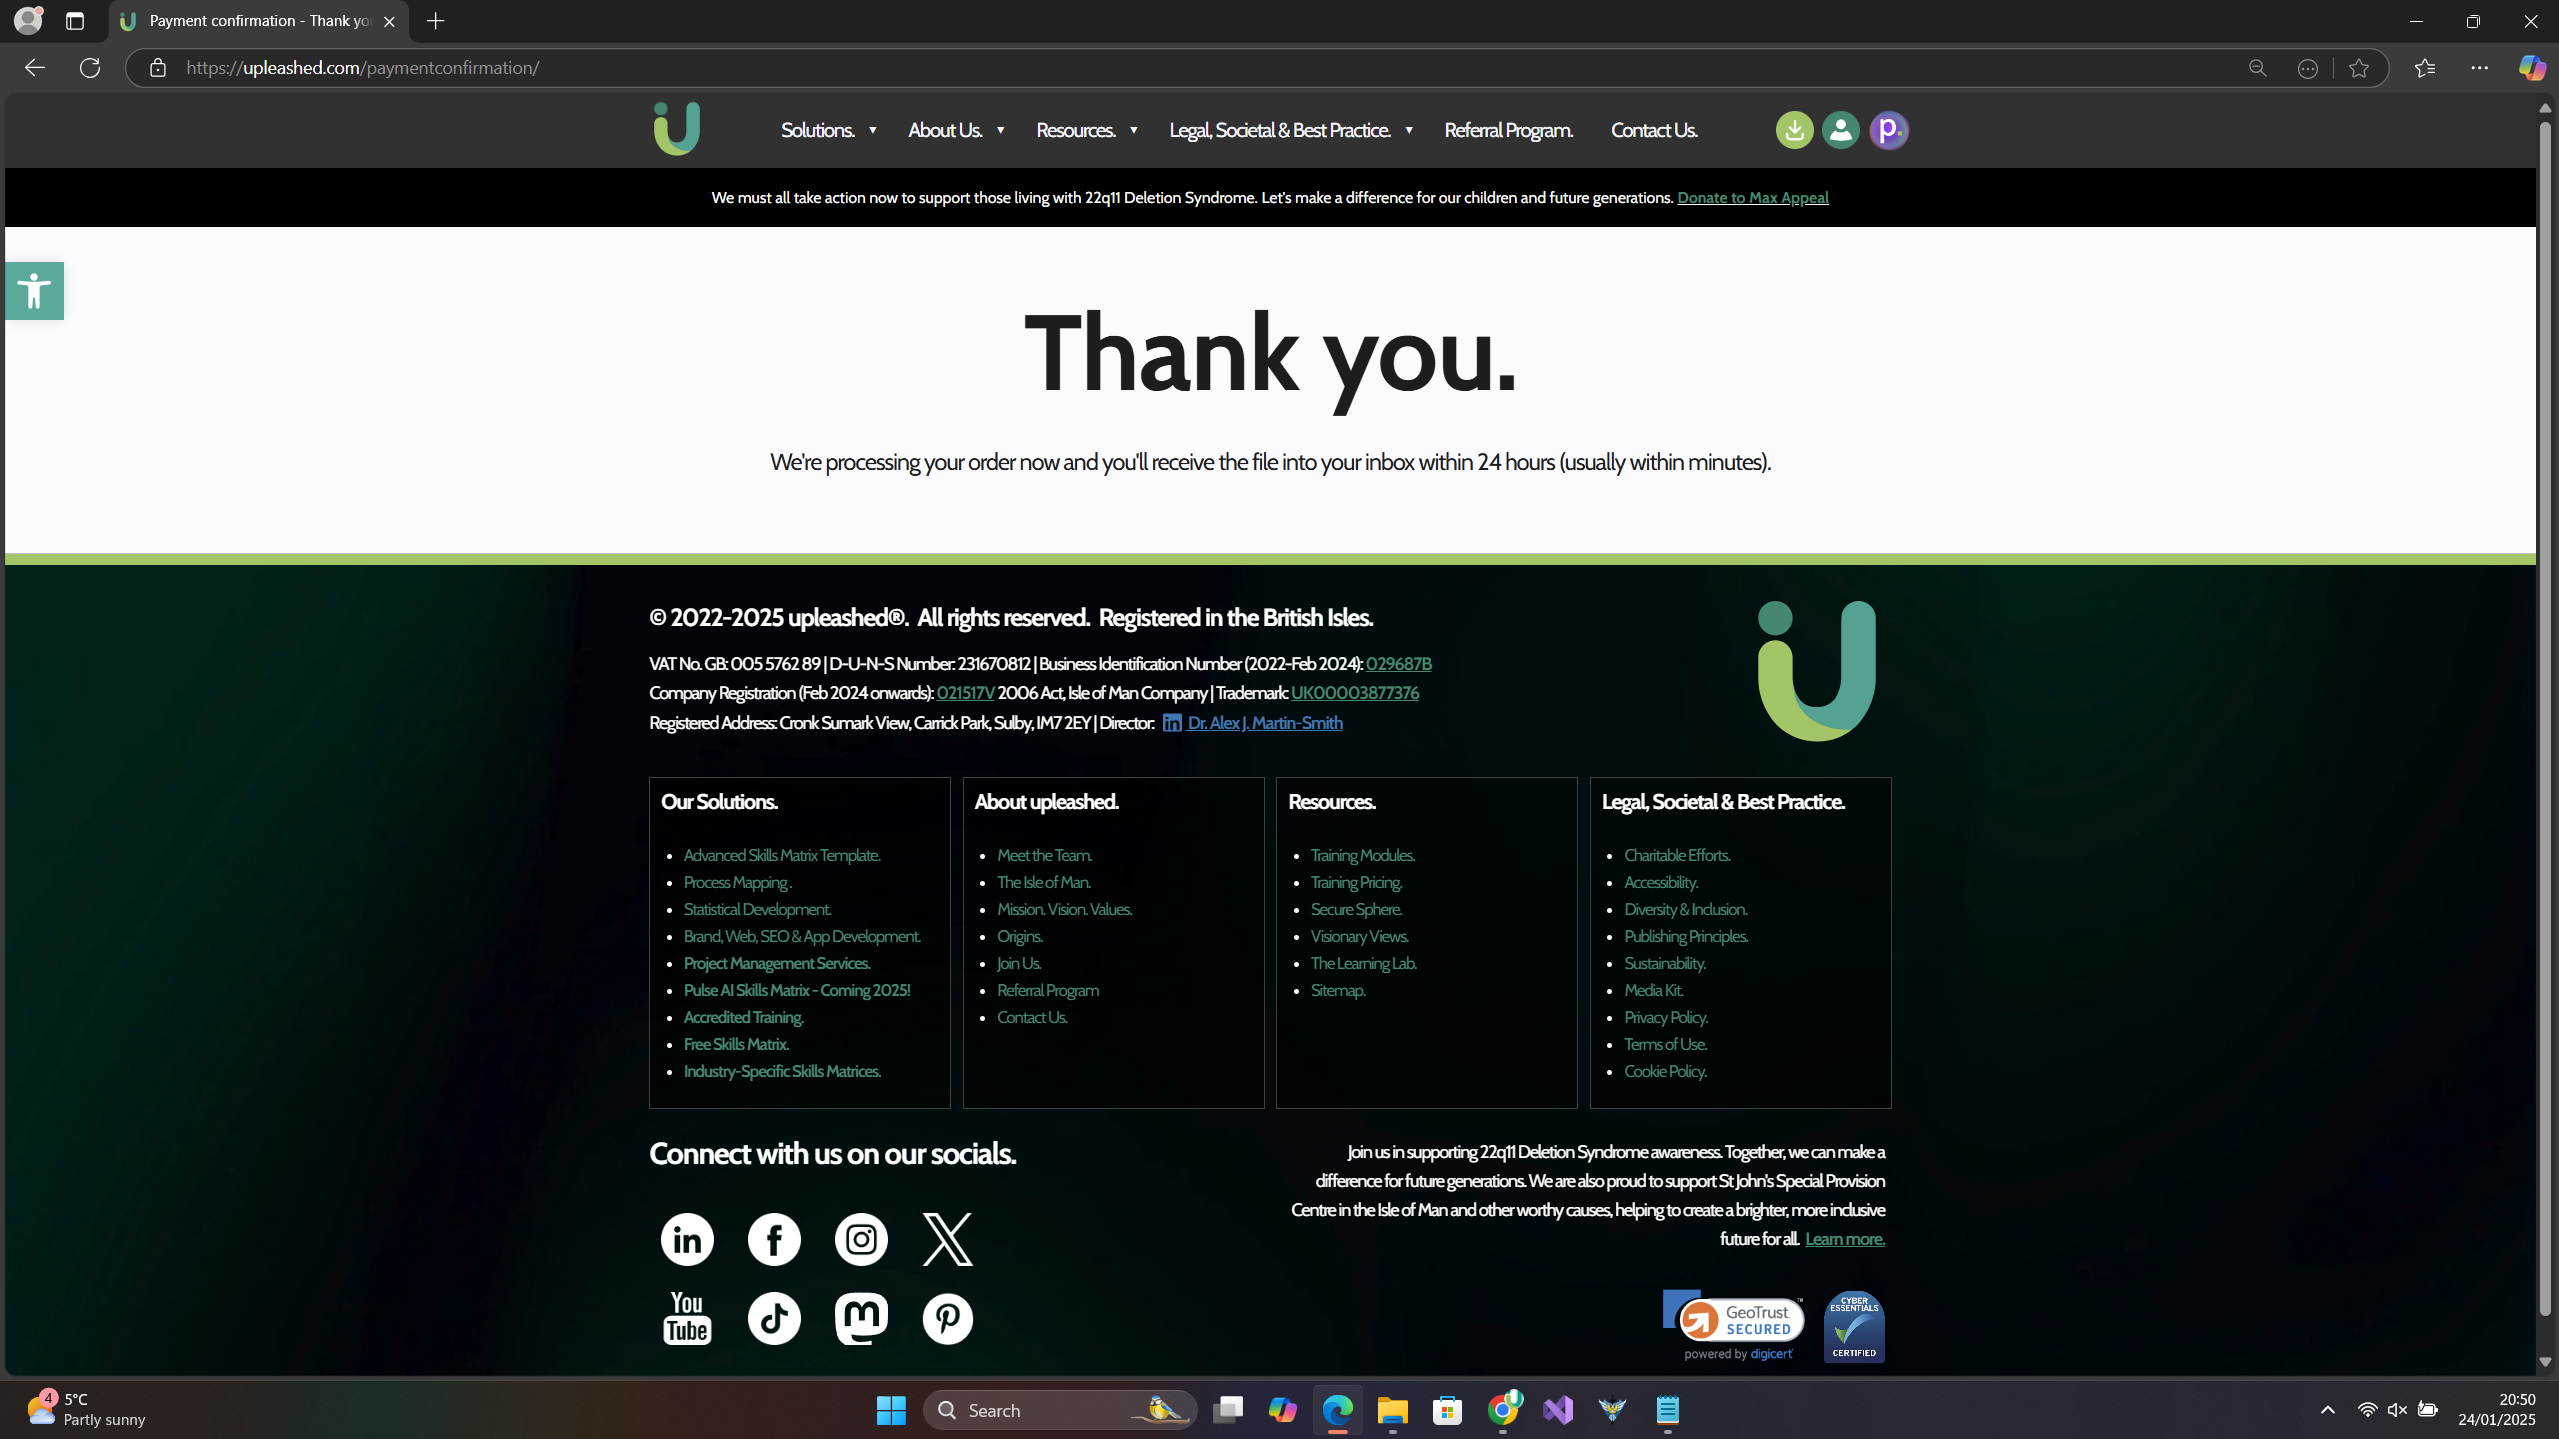The width and height of the screenshot is (2559, 1439).
Task: Open Visual Studio from the taskbar
Action: pyautogui.click(x=1558, y=1410)
